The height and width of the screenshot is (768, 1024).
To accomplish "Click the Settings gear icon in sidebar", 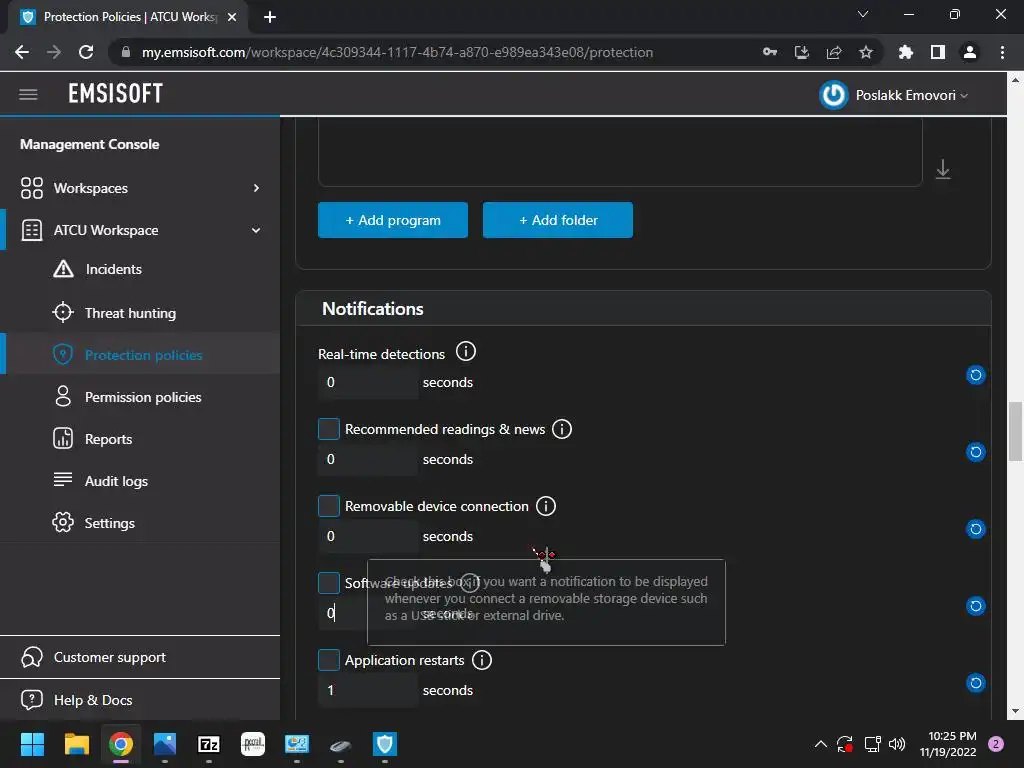I will 63,522.
